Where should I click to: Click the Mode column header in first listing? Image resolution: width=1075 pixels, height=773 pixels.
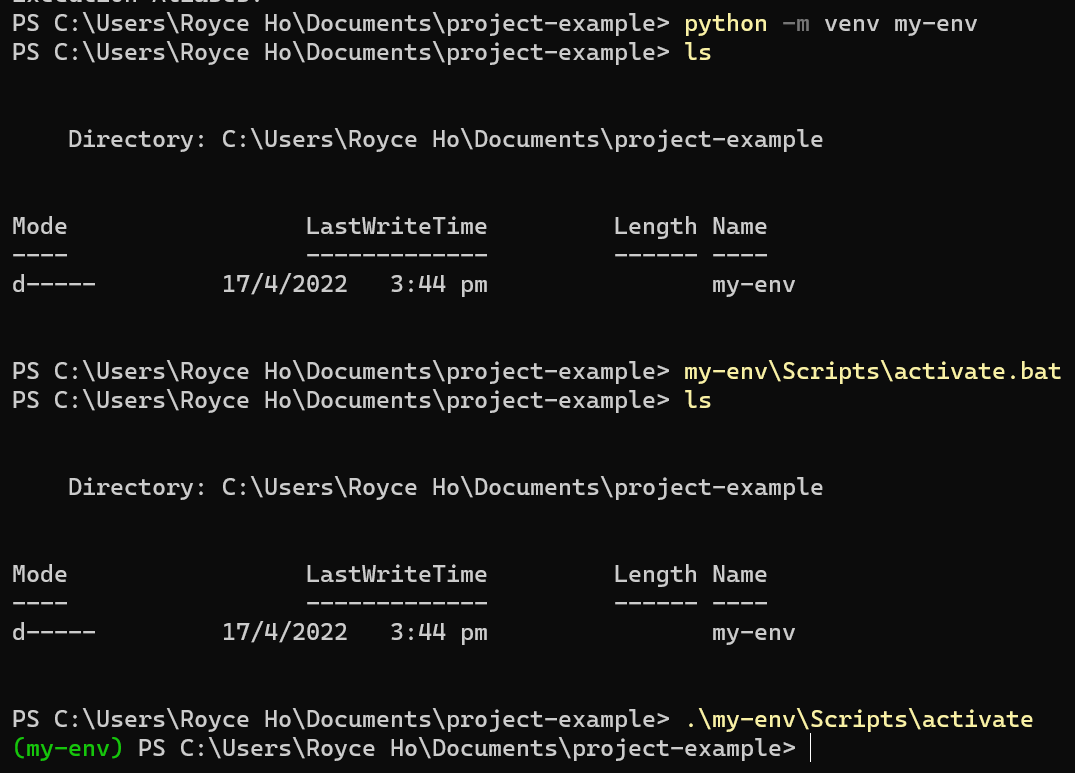pyautogui.click(x=39, y=226)
